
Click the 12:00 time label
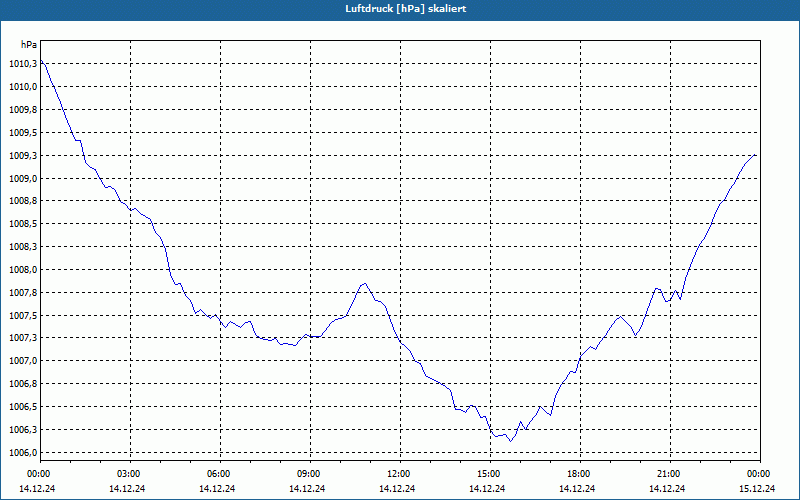pos(400,474)
